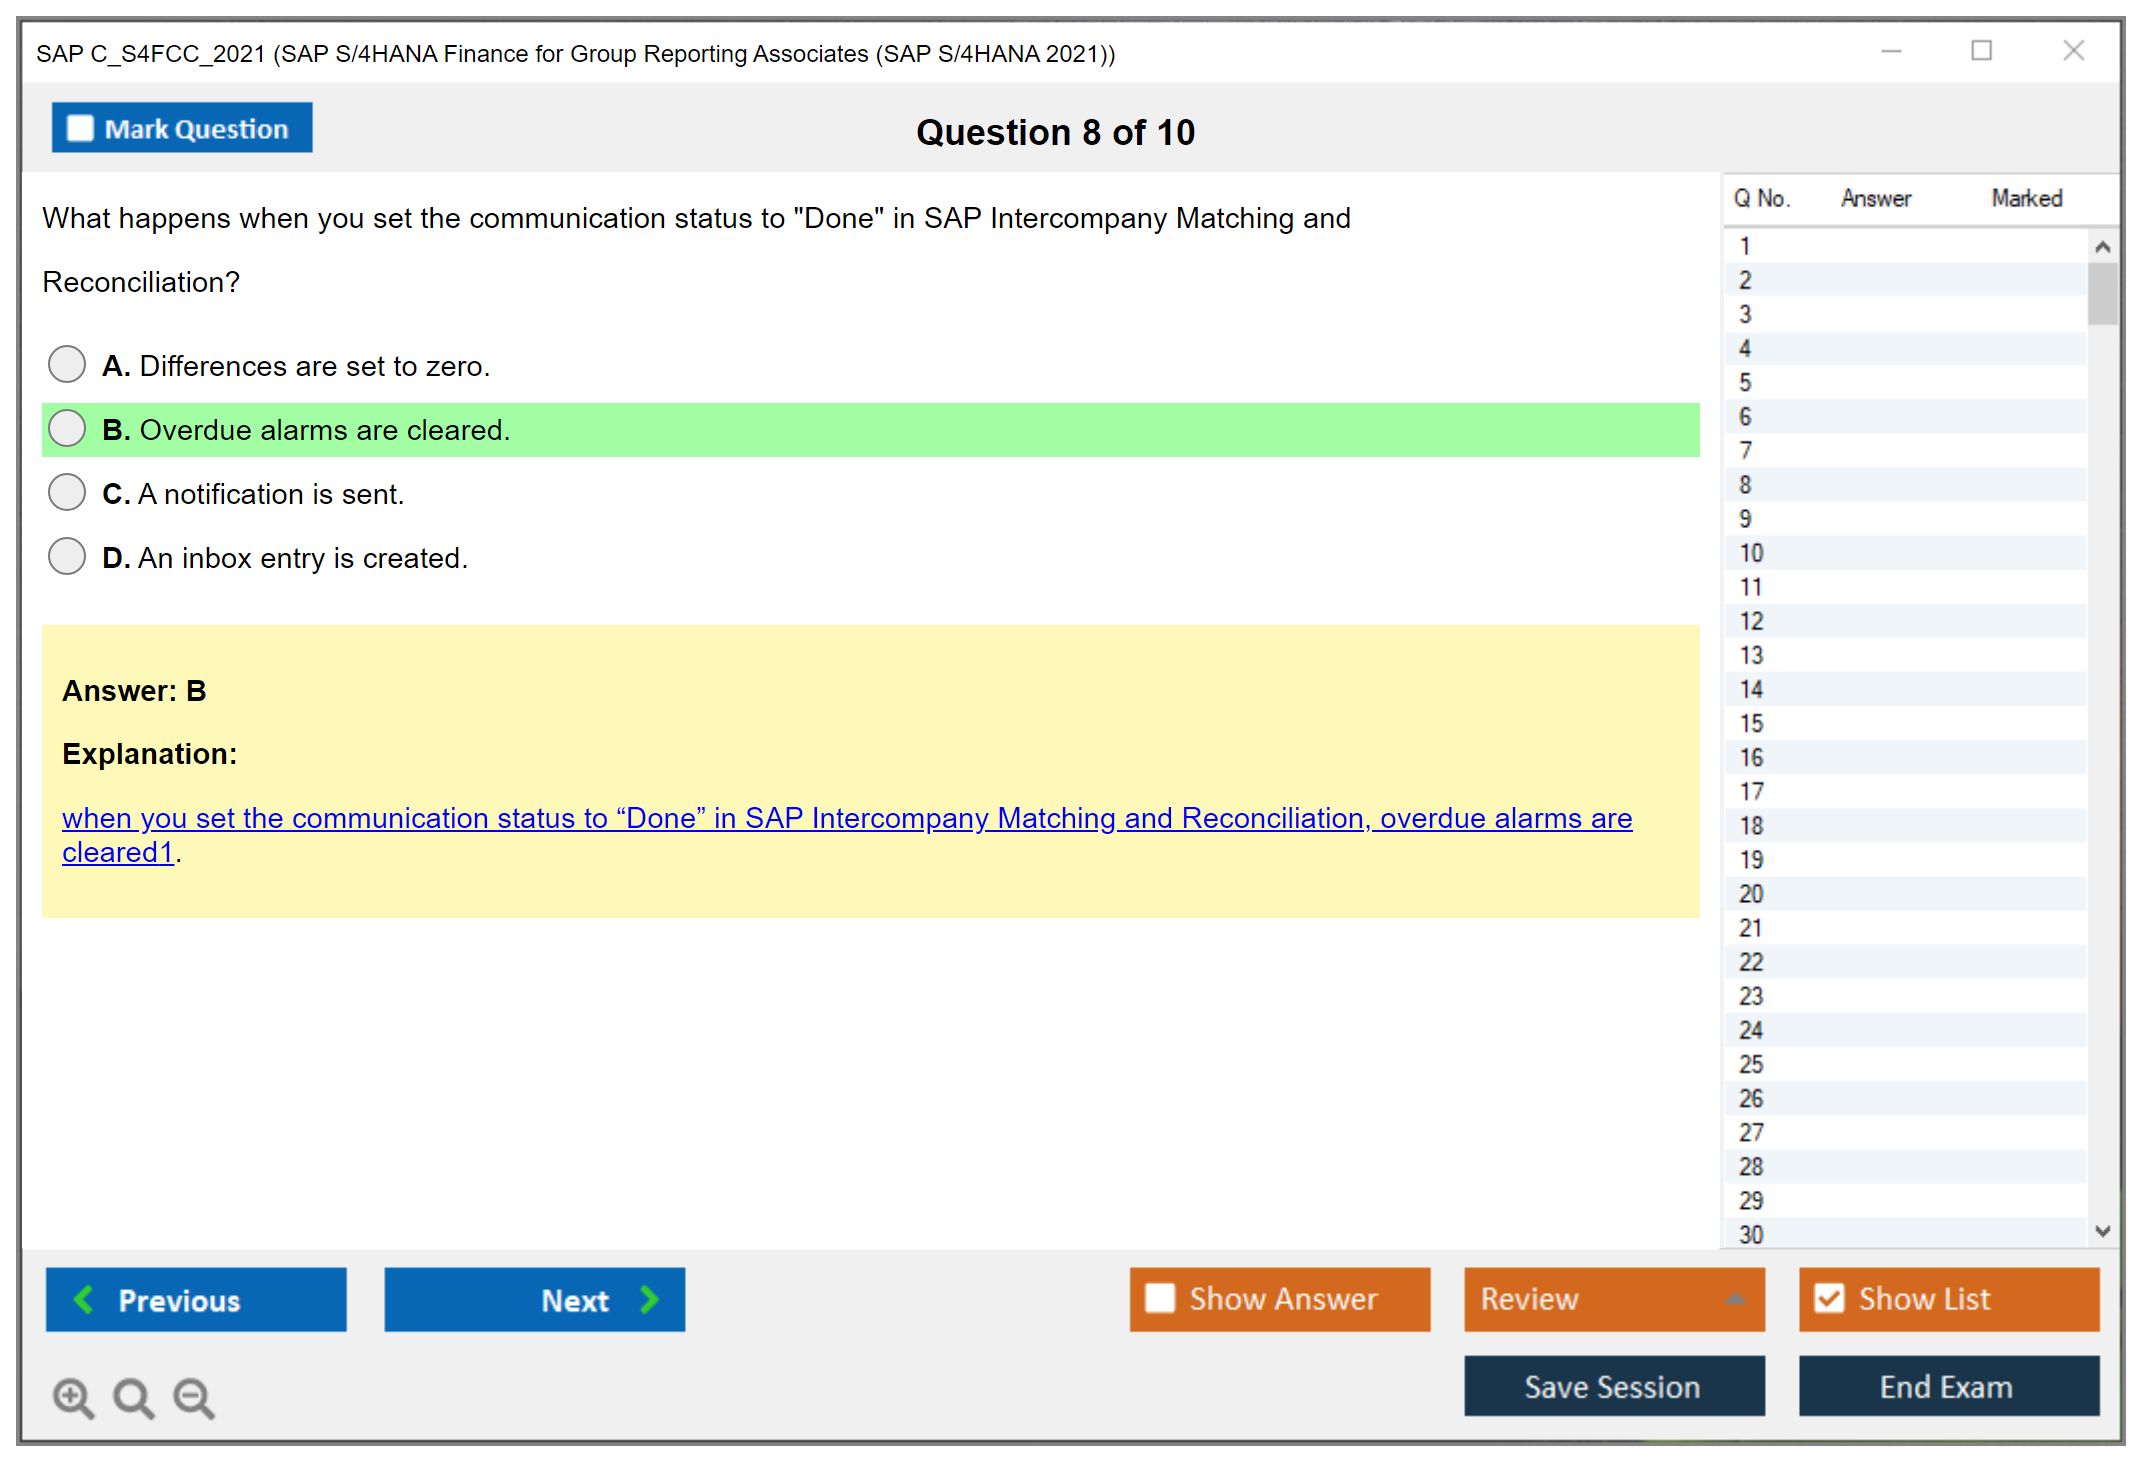
Task: Select answer A radio button
Action: (x=67, y=364)
